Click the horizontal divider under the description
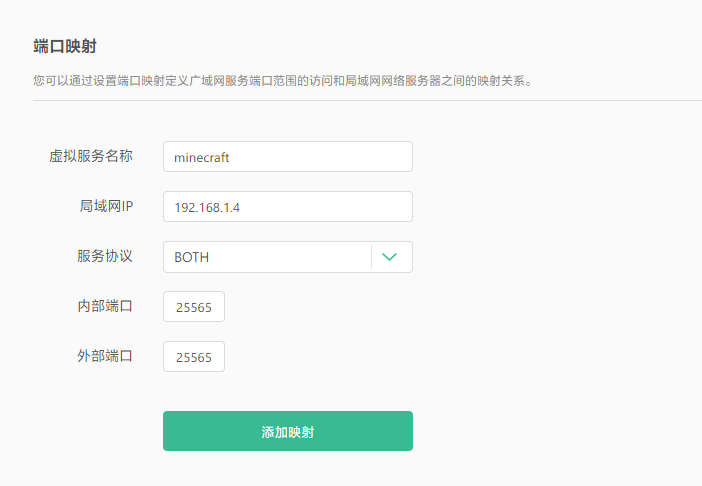Screen dimensions: 702x486 click(367, 101)
